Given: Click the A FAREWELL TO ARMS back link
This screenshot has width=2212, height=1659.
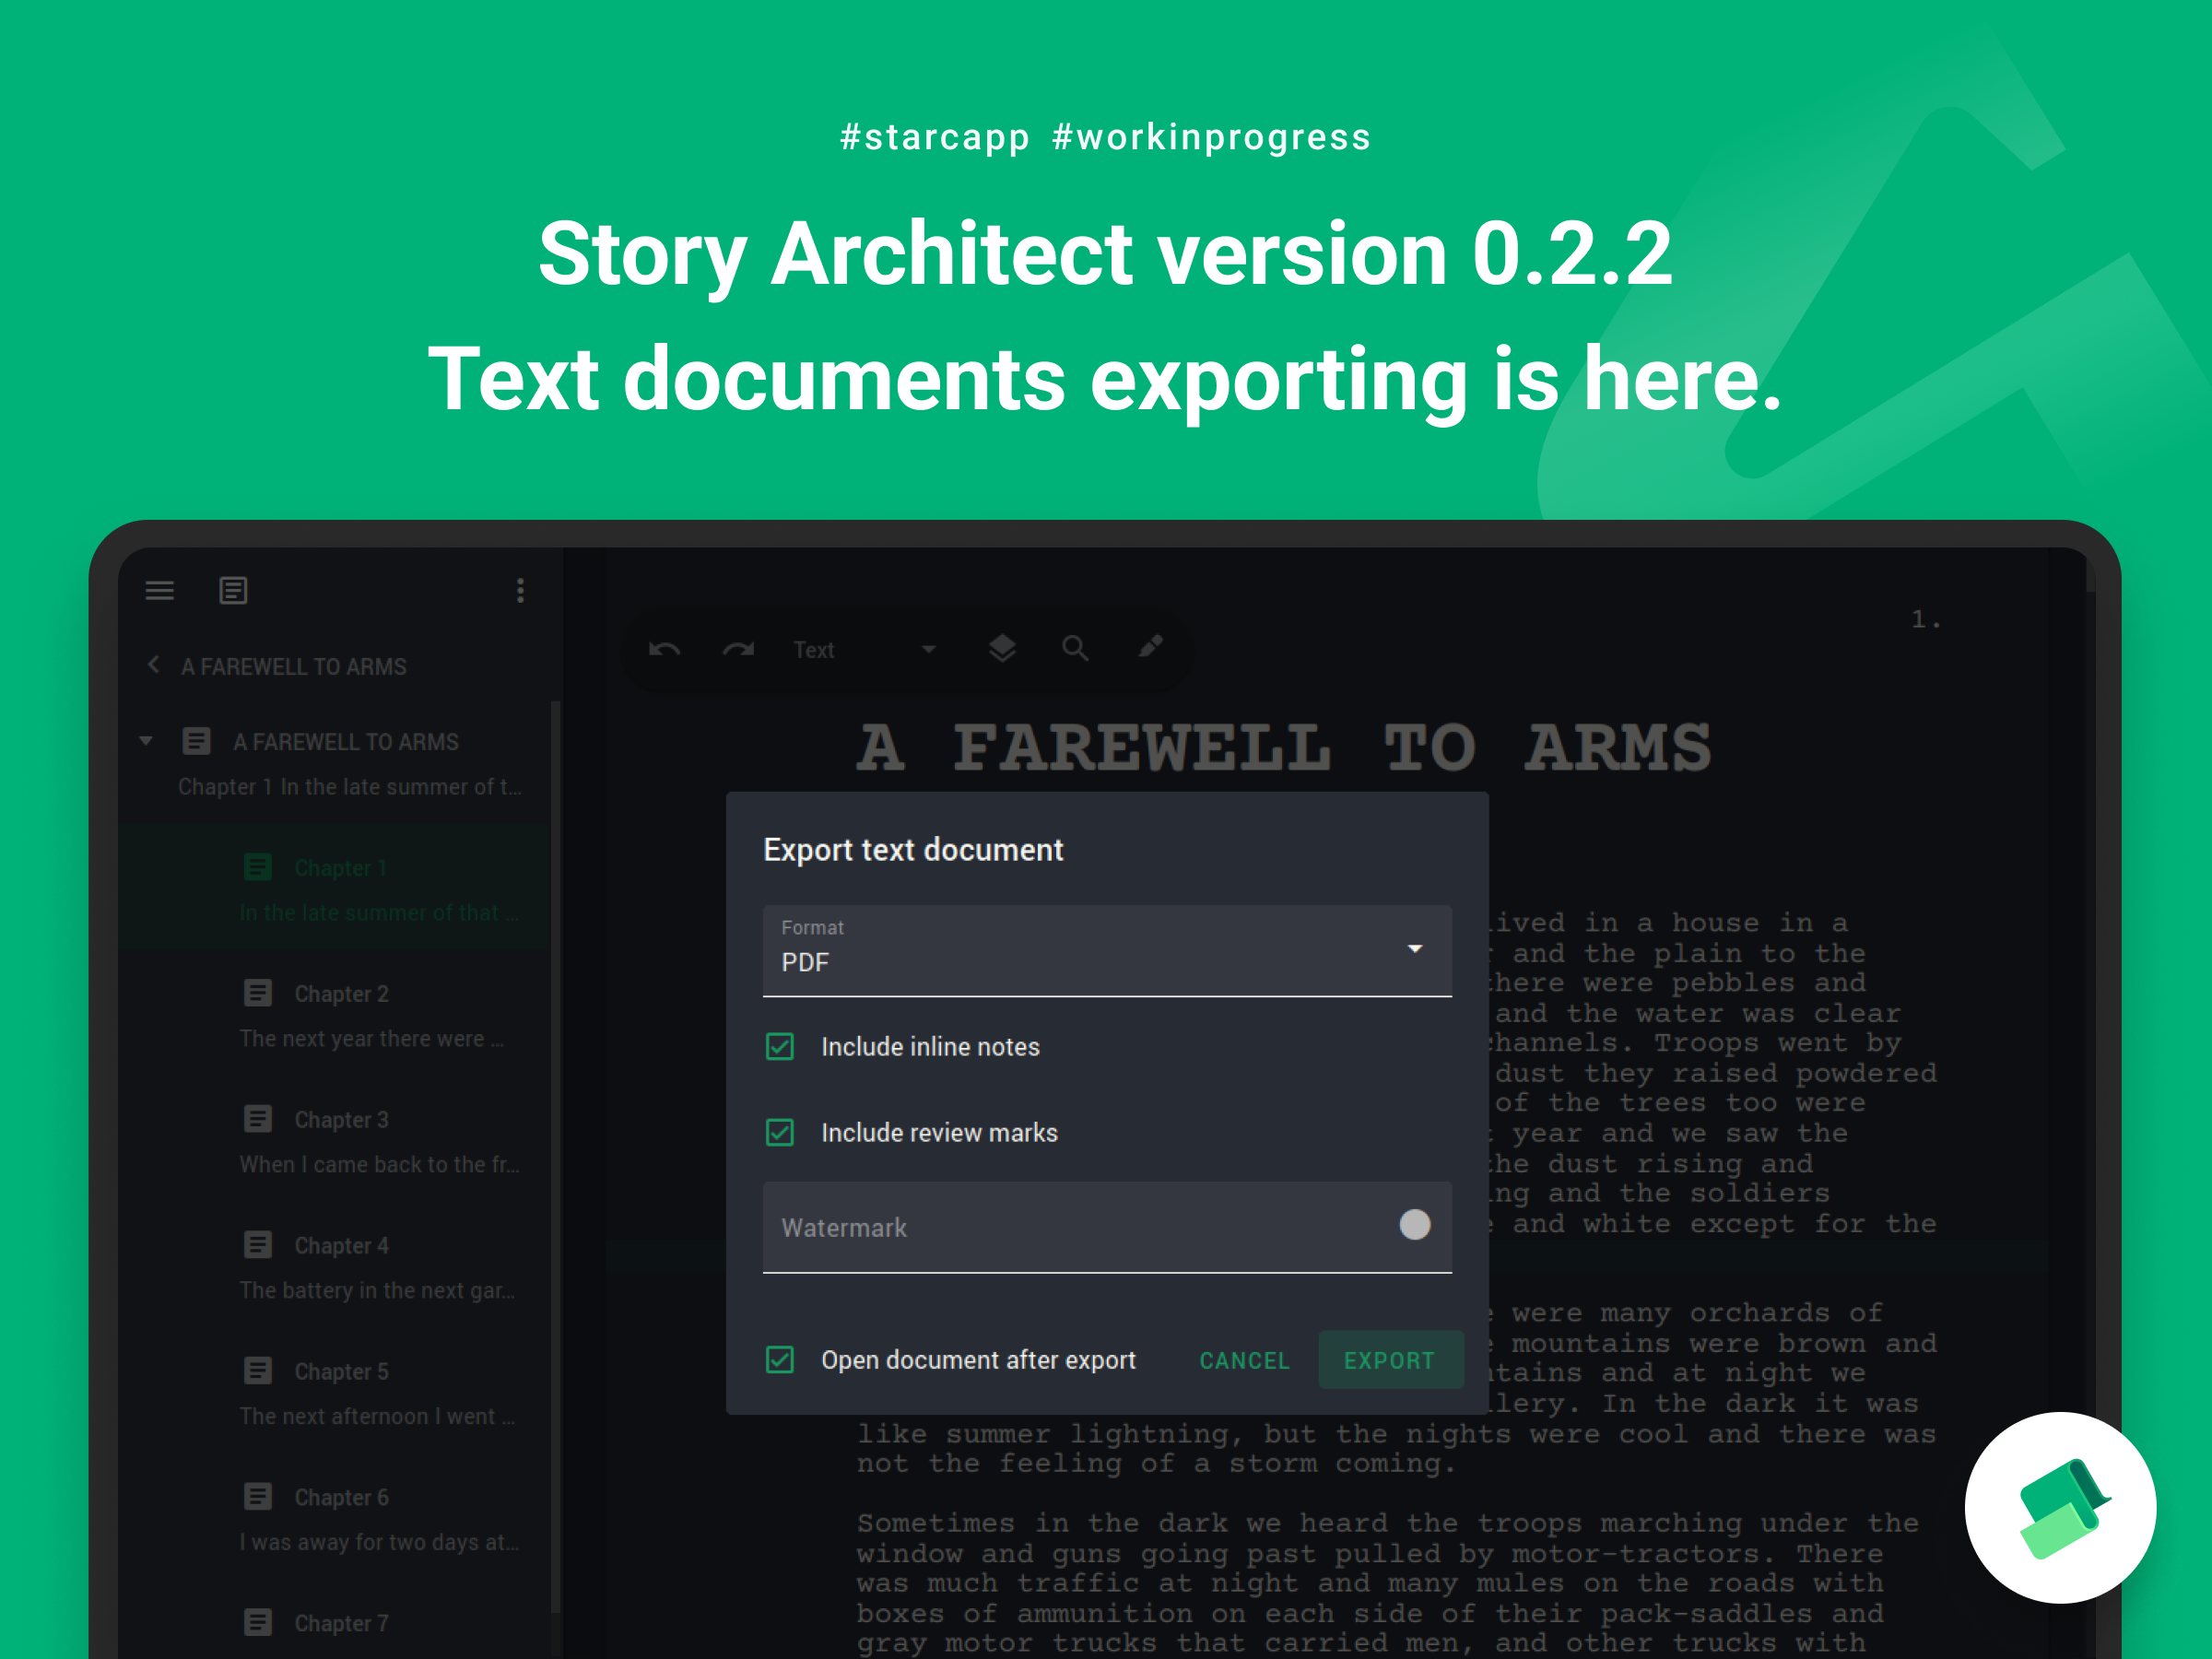Looking at the screenshot, I should tap(294, 667).
